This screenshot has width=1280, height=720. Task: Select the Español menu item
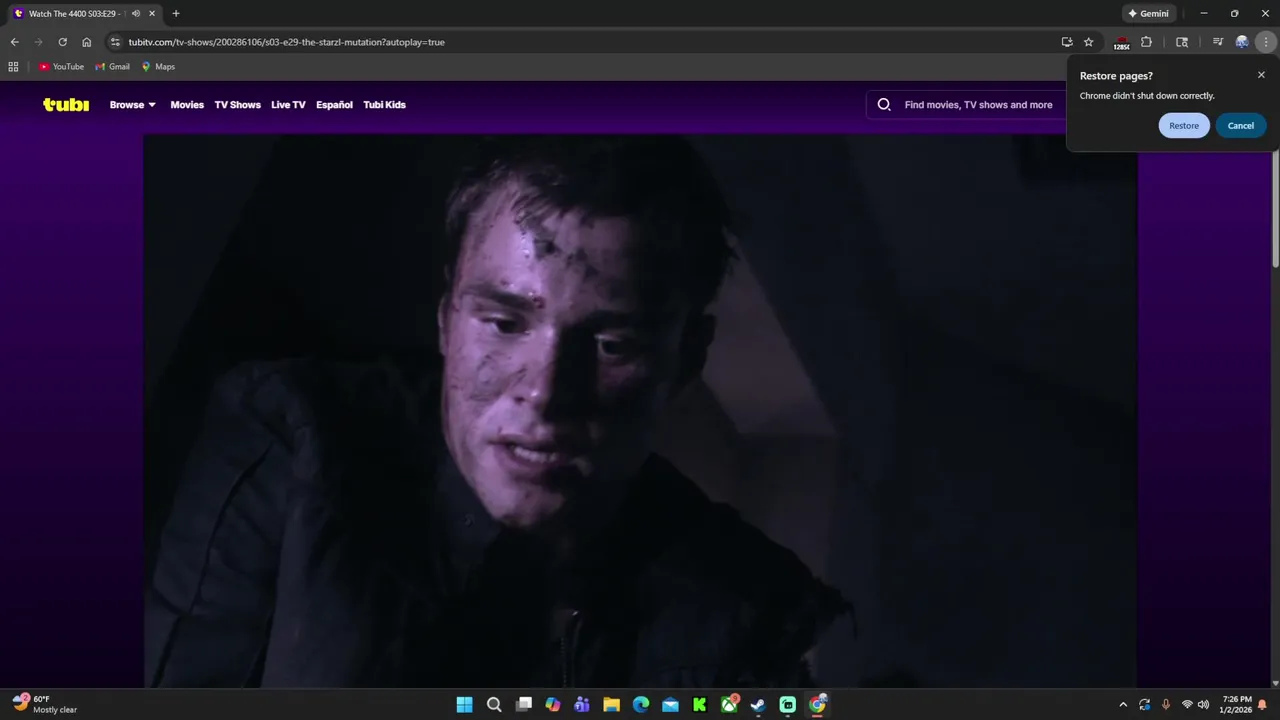(334, 104)
